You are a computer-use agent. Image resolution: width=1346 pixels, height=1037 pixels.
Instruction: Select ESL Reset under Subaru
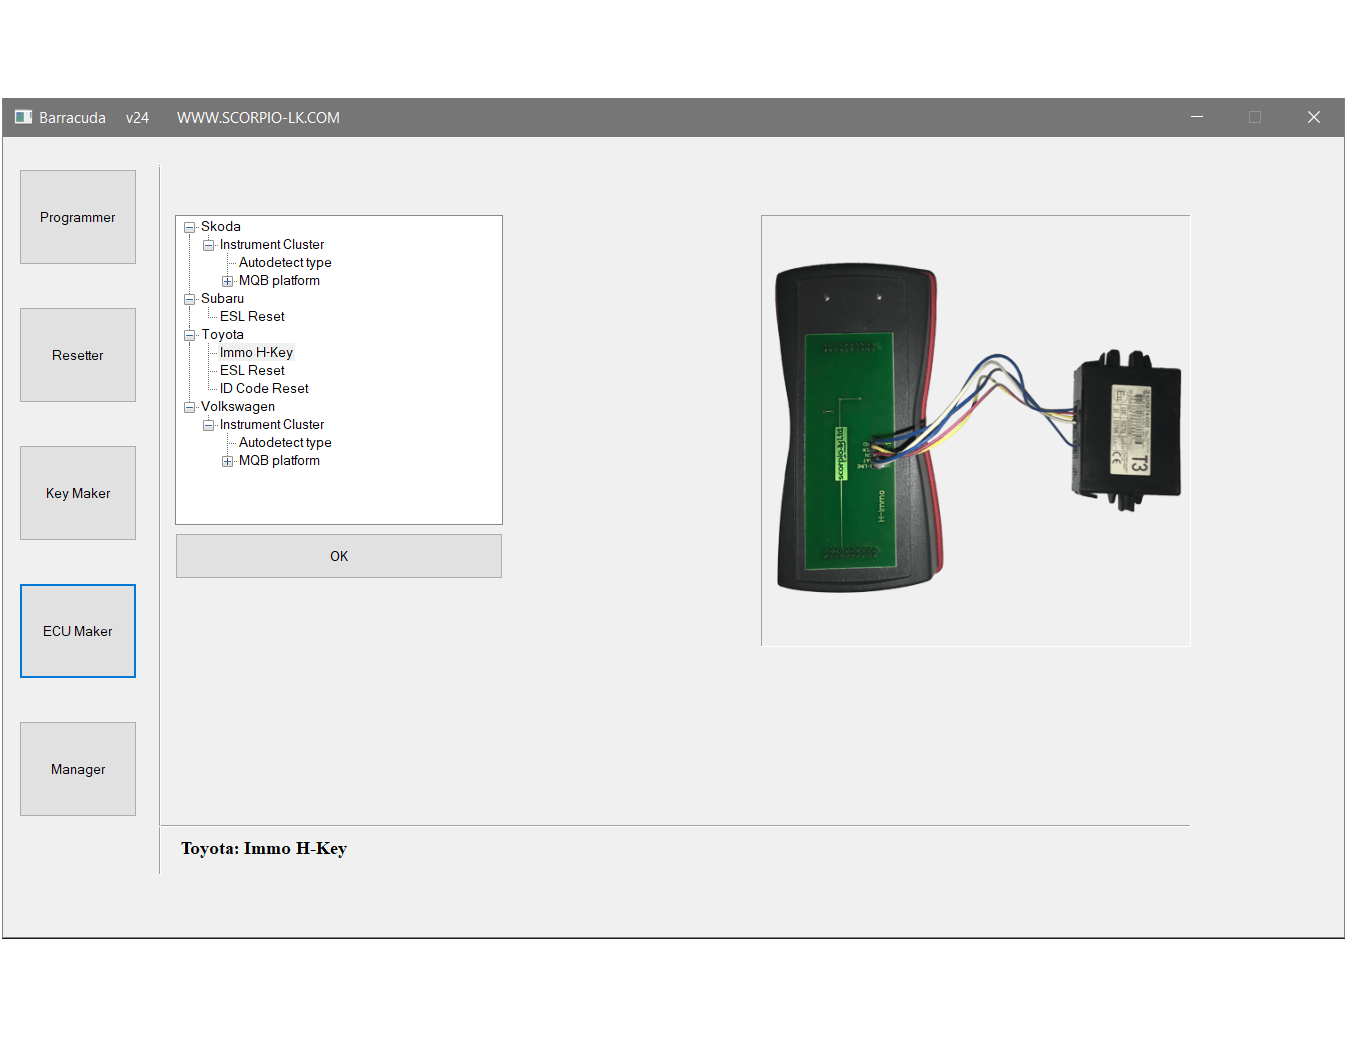252,317
